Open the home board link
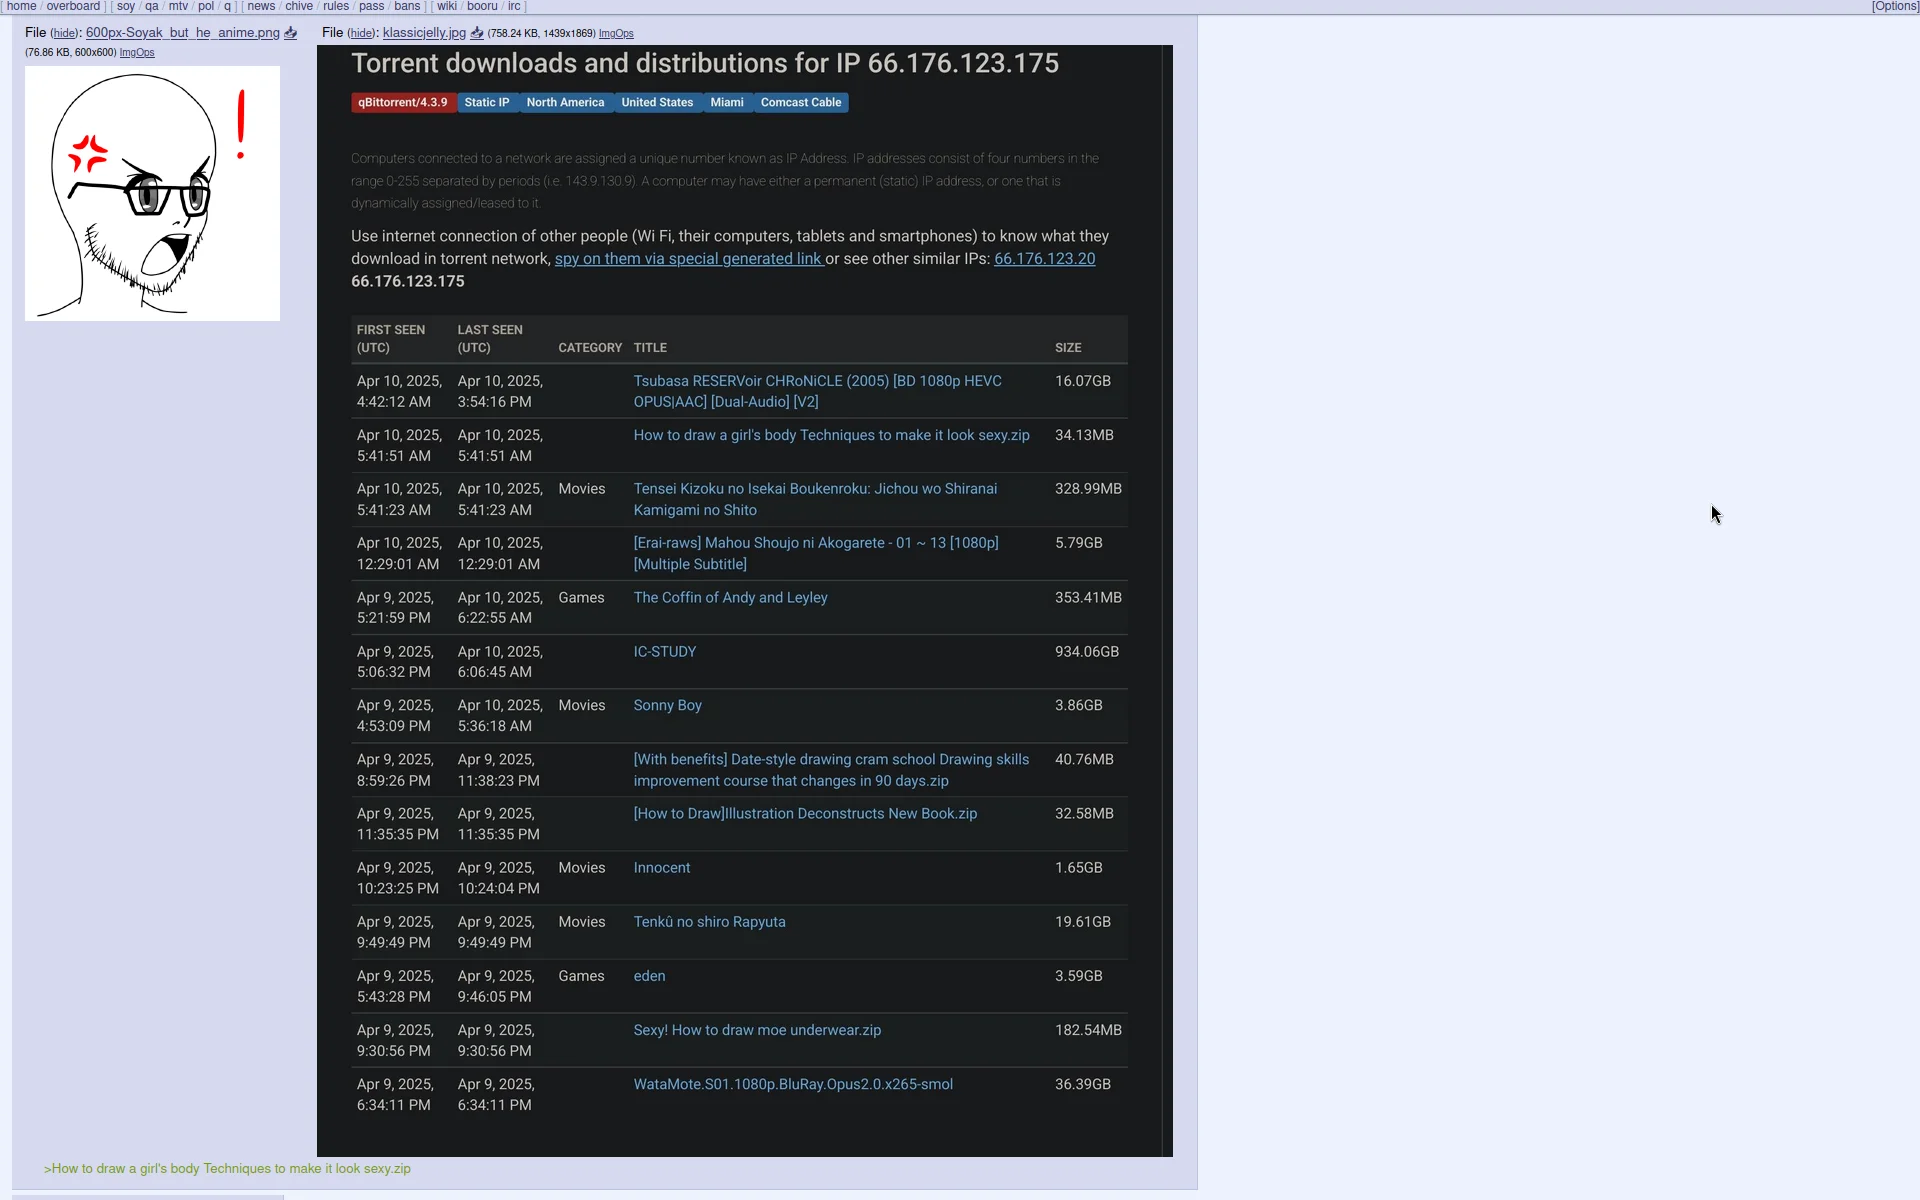 tap(22, 6)
